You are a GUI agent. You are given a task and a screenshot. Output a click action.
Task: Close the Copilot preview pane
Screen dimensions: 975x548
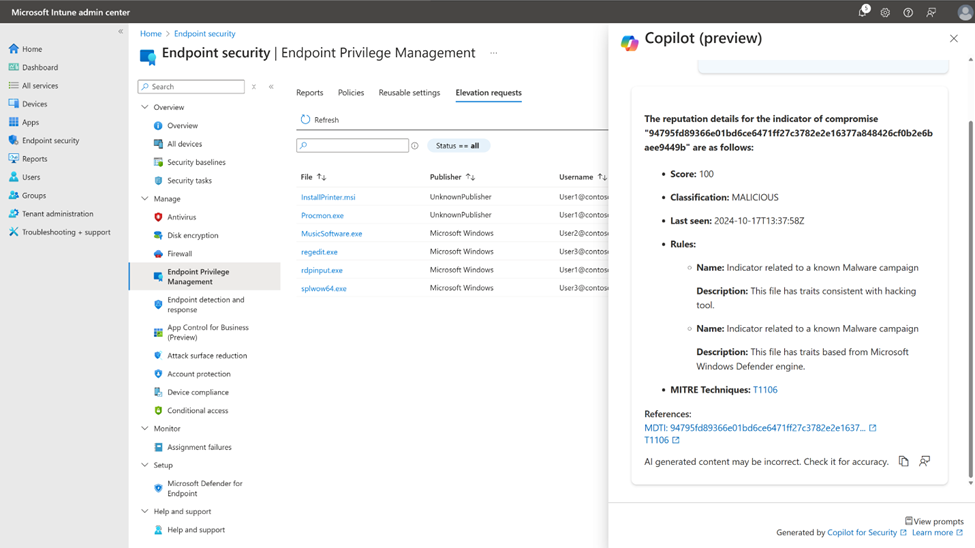tap(954, 39)
